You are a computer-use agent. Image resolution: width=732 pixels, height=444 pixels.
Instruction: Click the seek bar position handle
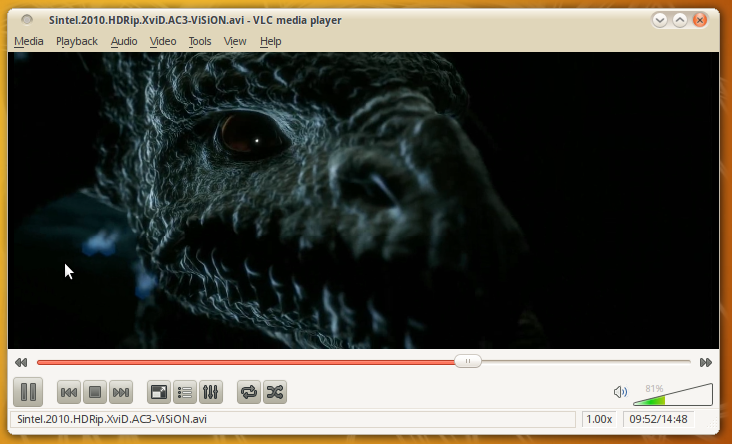pyautogui.click(x=468, y=361)
